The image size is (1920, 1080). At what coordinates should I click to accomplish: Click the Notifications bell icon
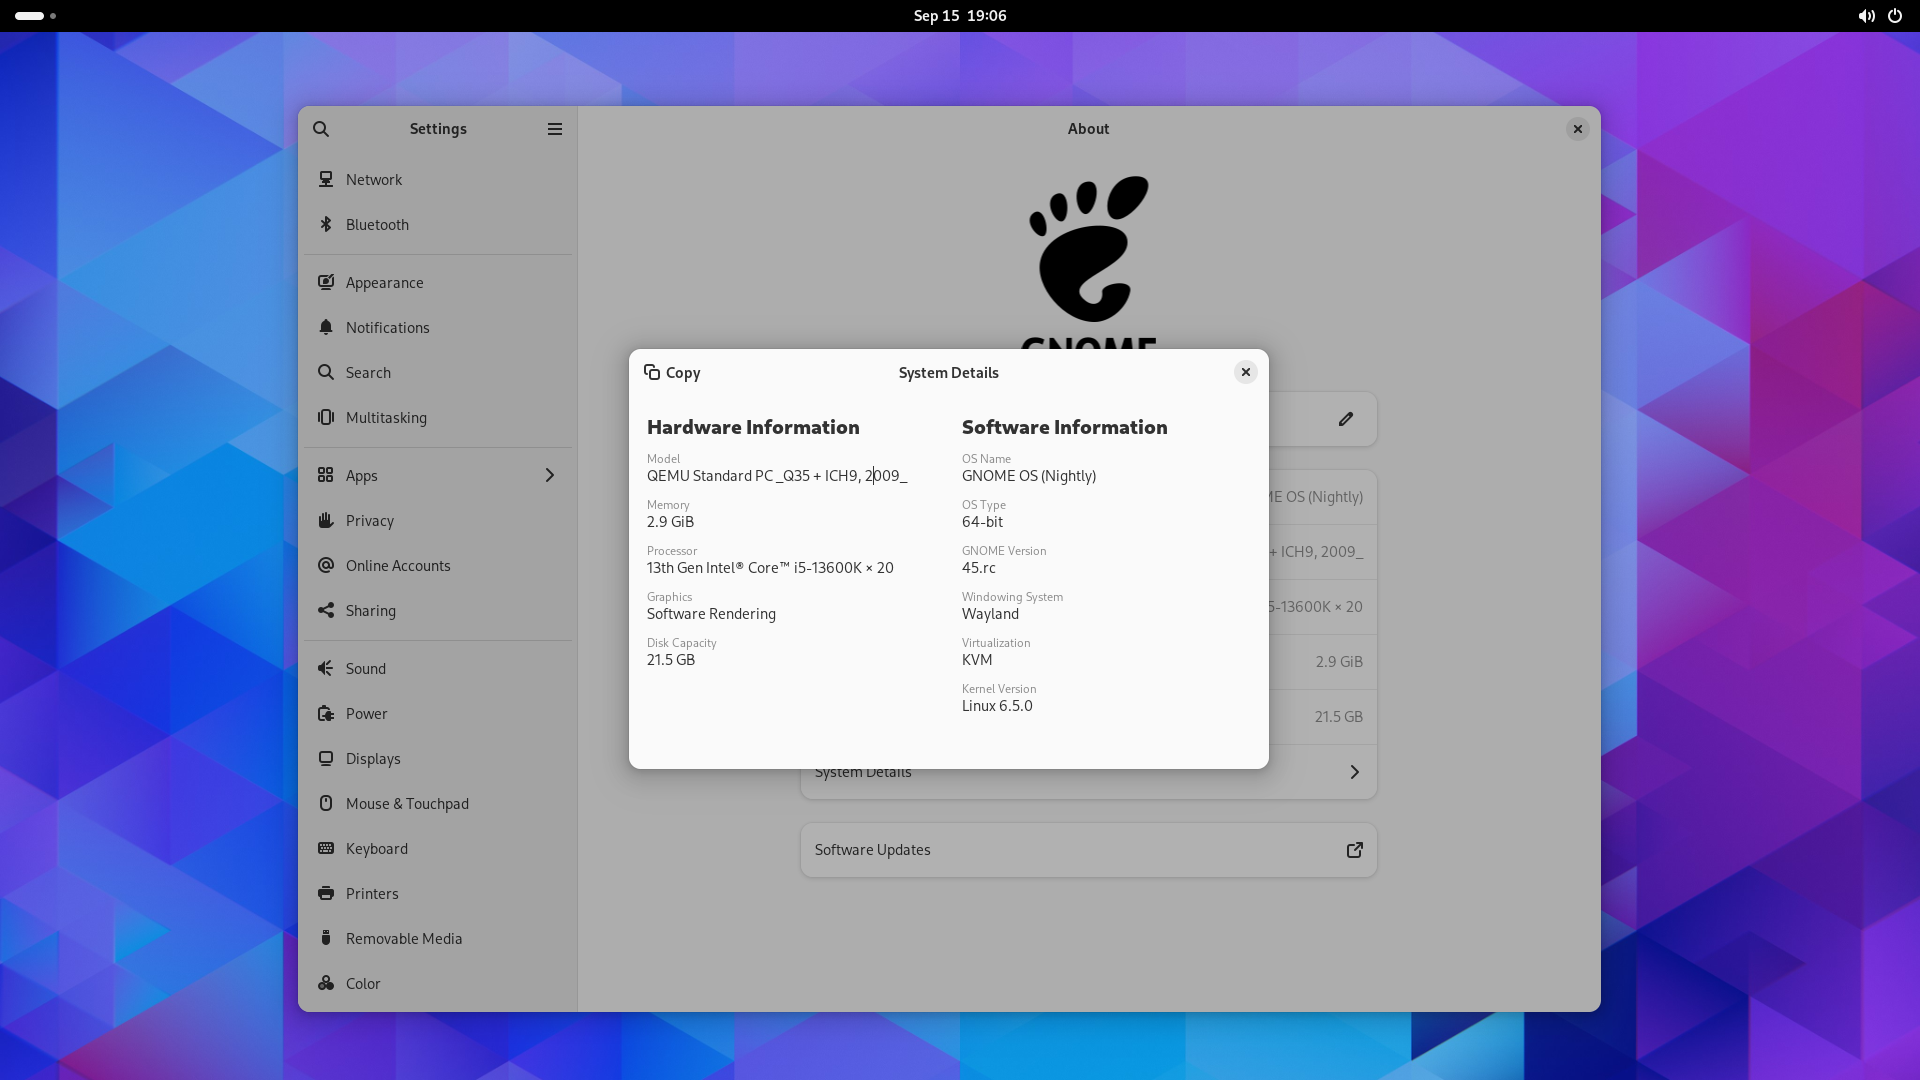326,327
